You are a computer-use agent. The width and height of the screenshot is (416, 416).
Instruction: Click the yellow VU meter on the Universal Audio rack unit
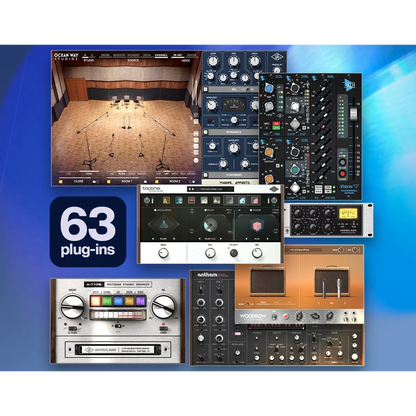tap(348, 214)
